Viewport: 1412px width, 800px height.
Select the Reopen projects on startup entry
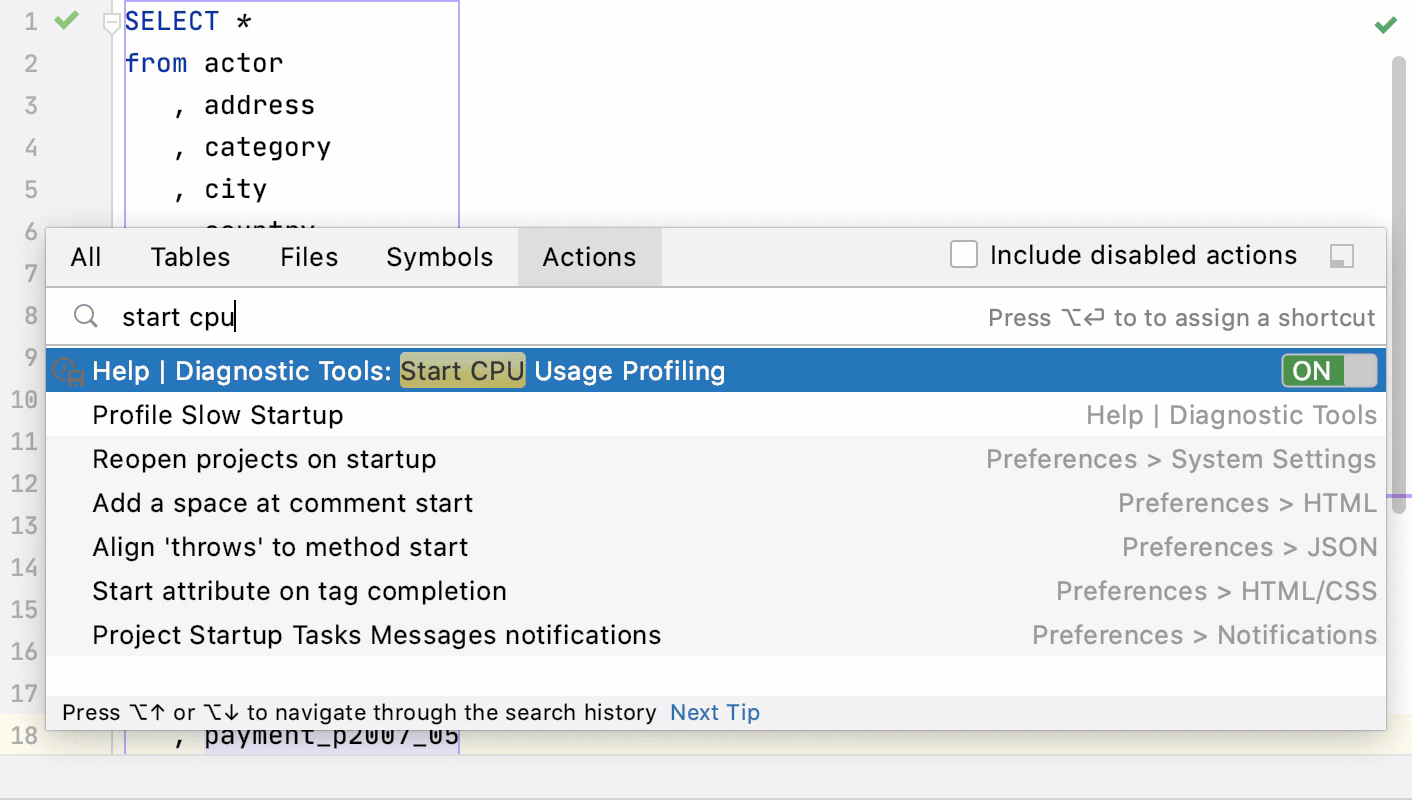click(263, 459)
